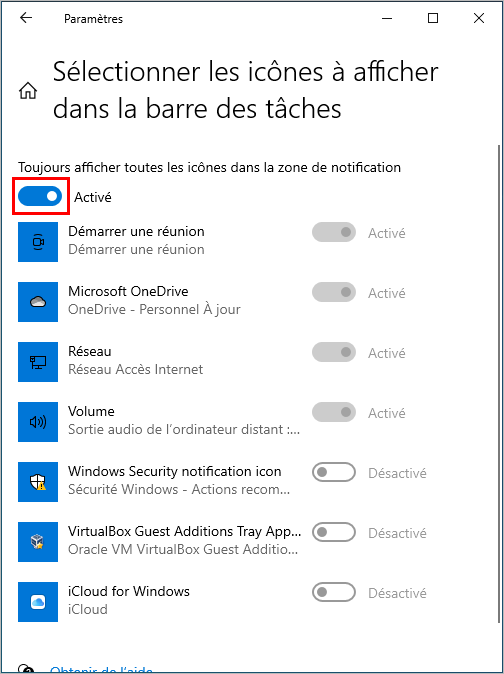504x674 pixels.
Task: Click the VirtualBox Guest Additions icon
Action: (x=38, y=542)
